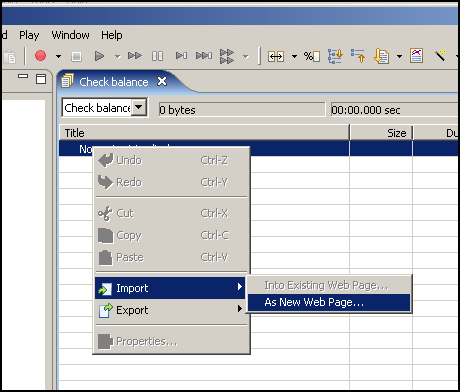460x392 pixels.
Task: Click the Play triangle toolbar button
Action: point(99,56)
